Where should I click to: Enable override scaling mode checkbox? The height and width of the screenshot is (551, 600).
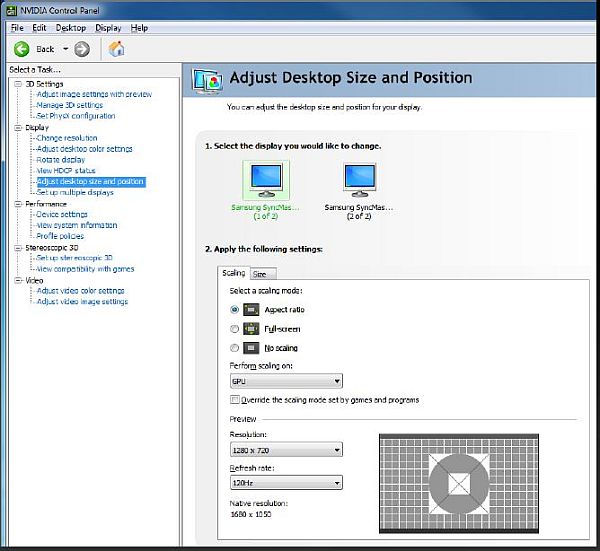coord(235,400)
